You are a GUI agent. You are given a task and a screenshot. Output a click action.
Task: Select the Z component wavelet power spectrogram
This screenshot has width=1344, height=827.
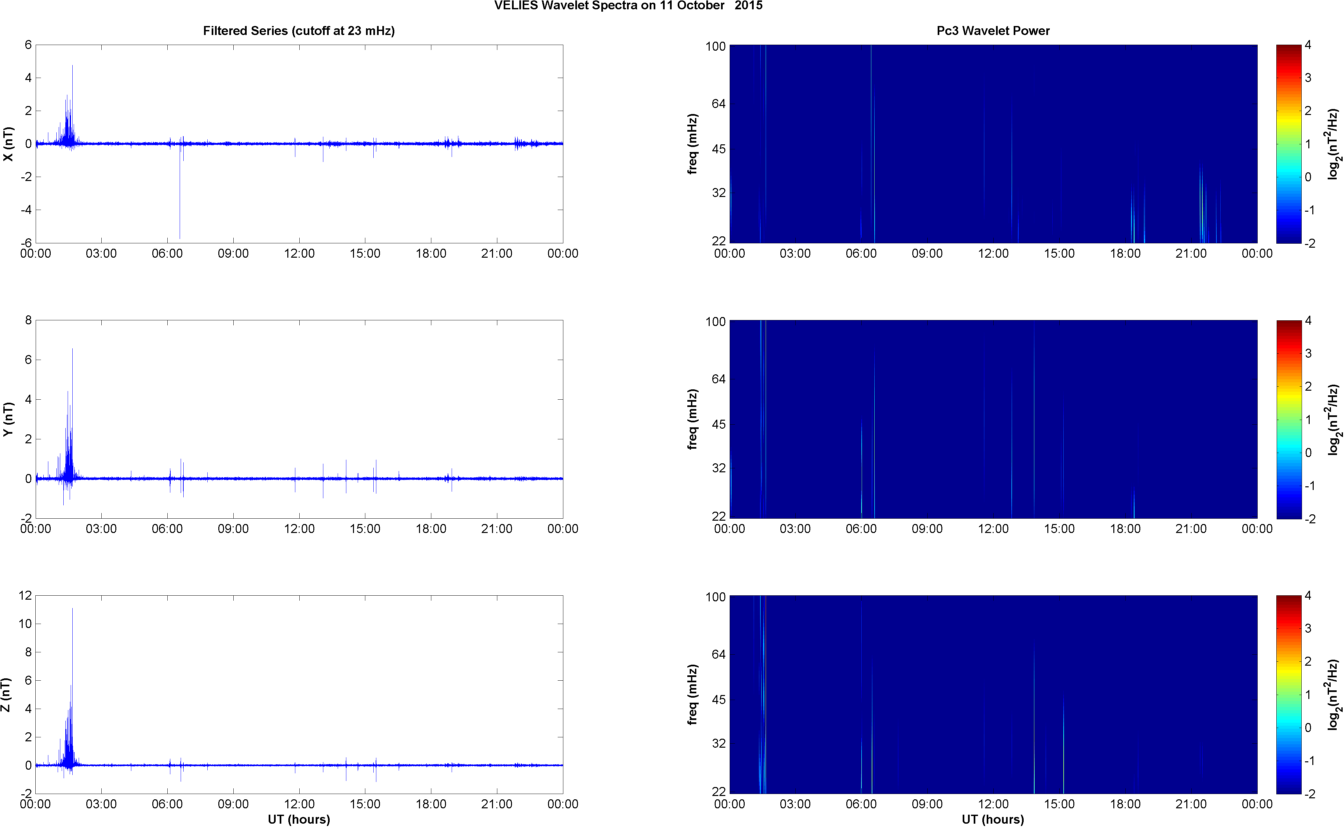pos(993,694)
